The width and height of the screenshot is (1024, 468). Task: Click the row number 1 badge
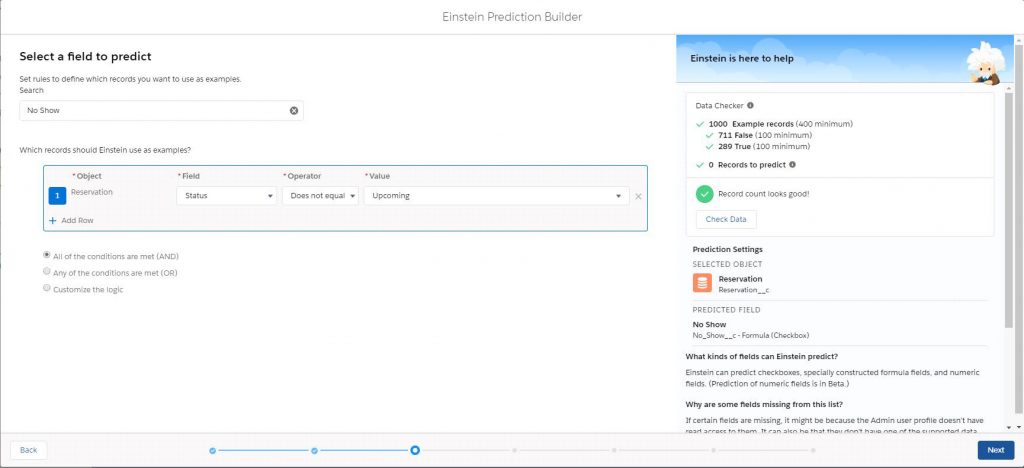[58, 196]
